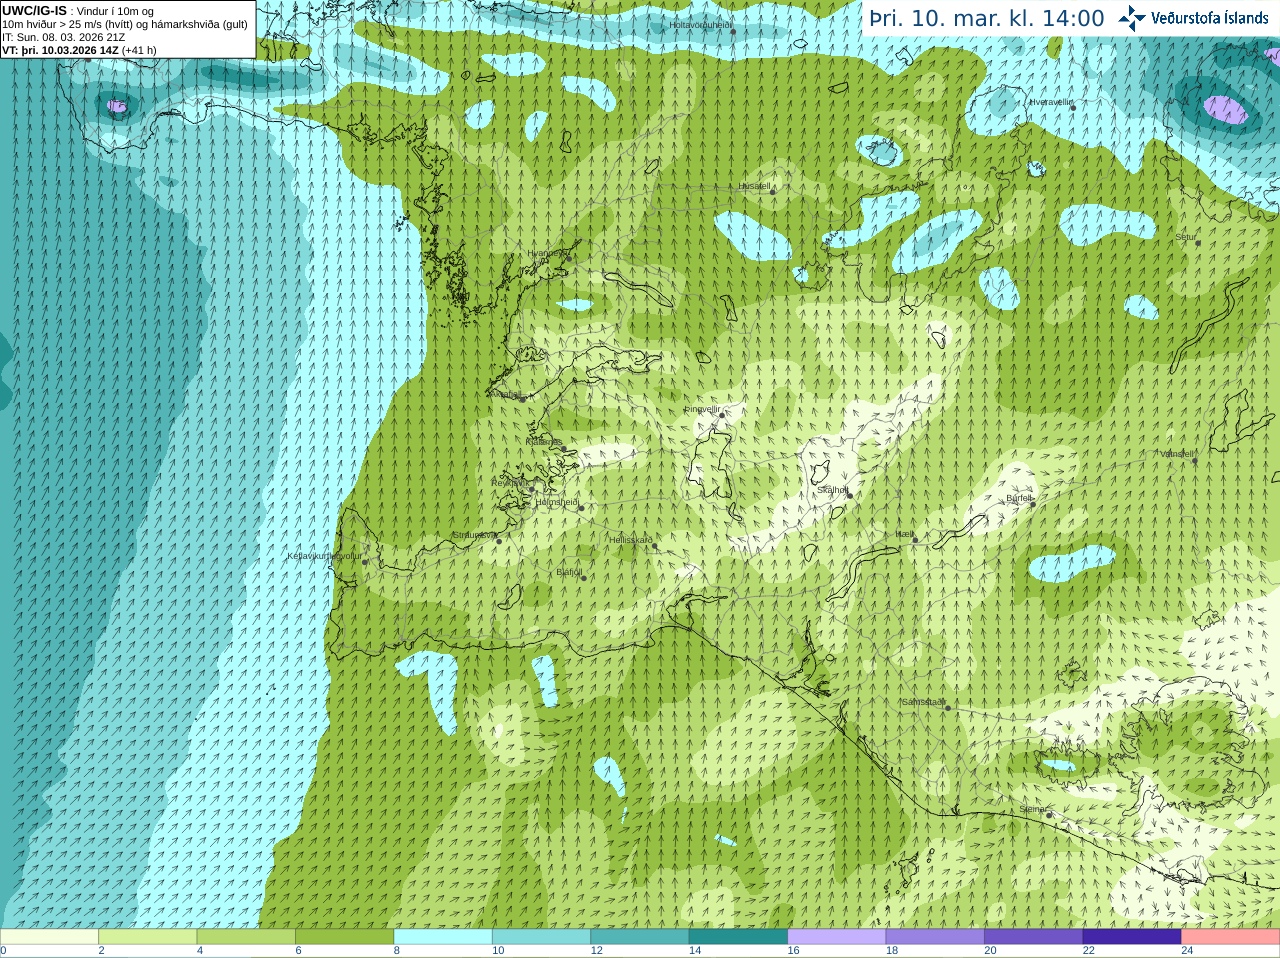Click the 6–8 m/s dark green legend swatch

(344, 937)
